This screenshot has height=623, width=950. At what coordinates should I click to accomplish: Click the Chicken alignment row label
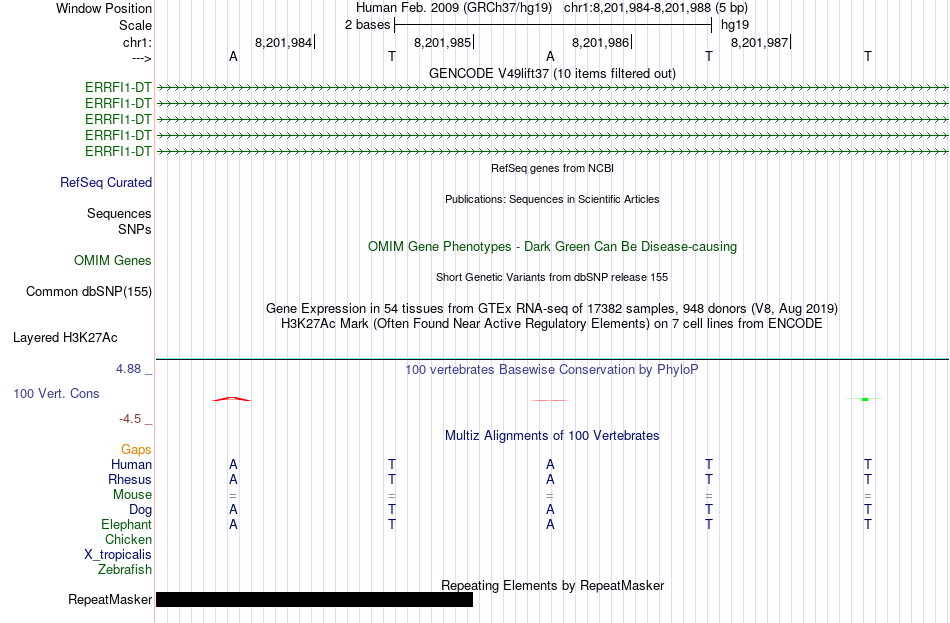tap(128, 539)
